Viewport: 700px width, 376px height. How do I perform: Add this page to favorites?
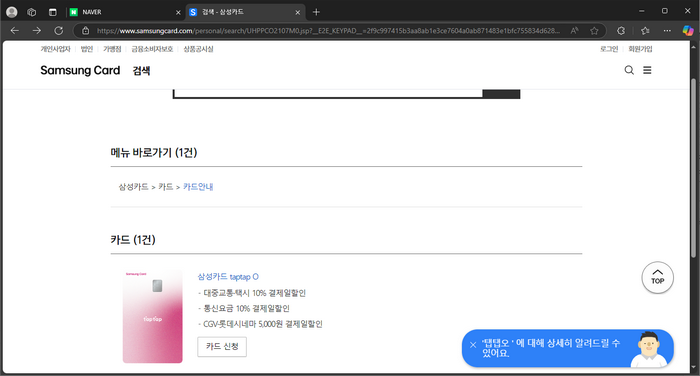(594, 31)
